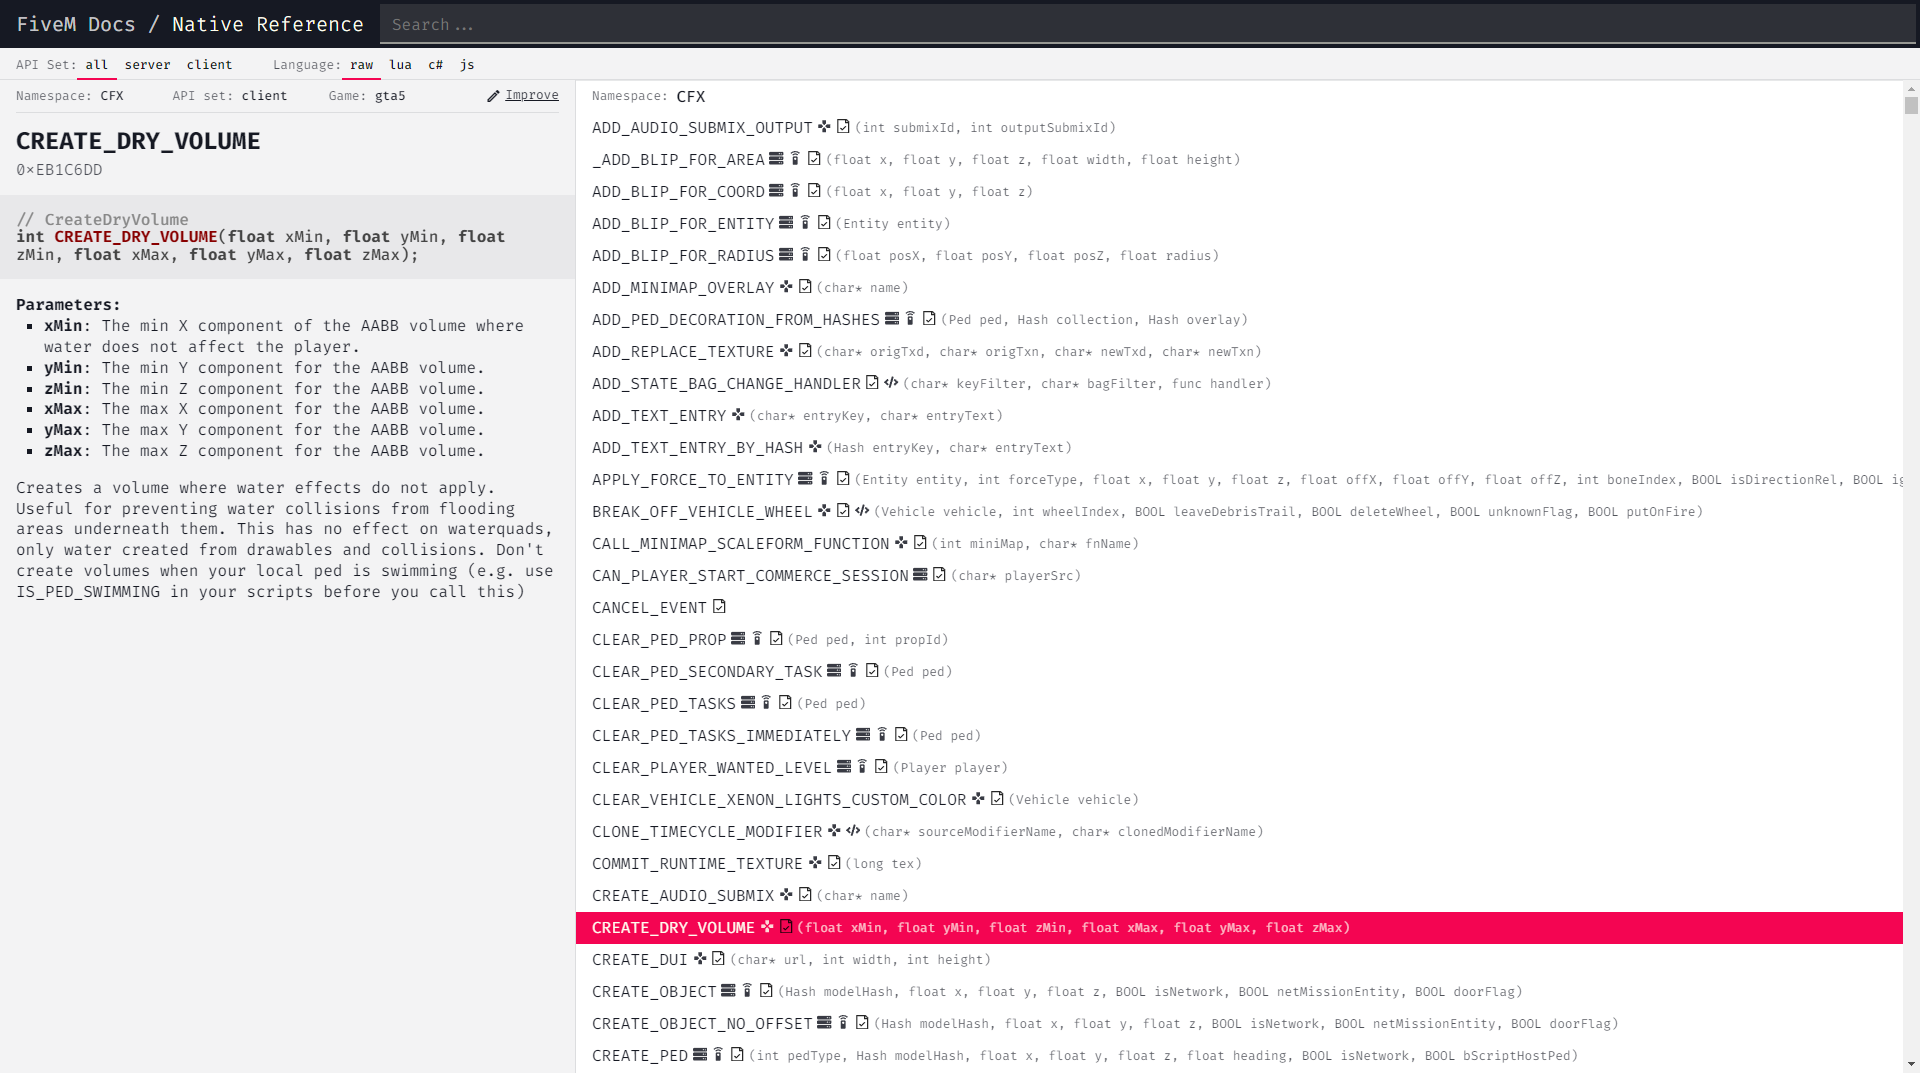
Task: Open the Improve link for this native
Action: coord(532,95)
